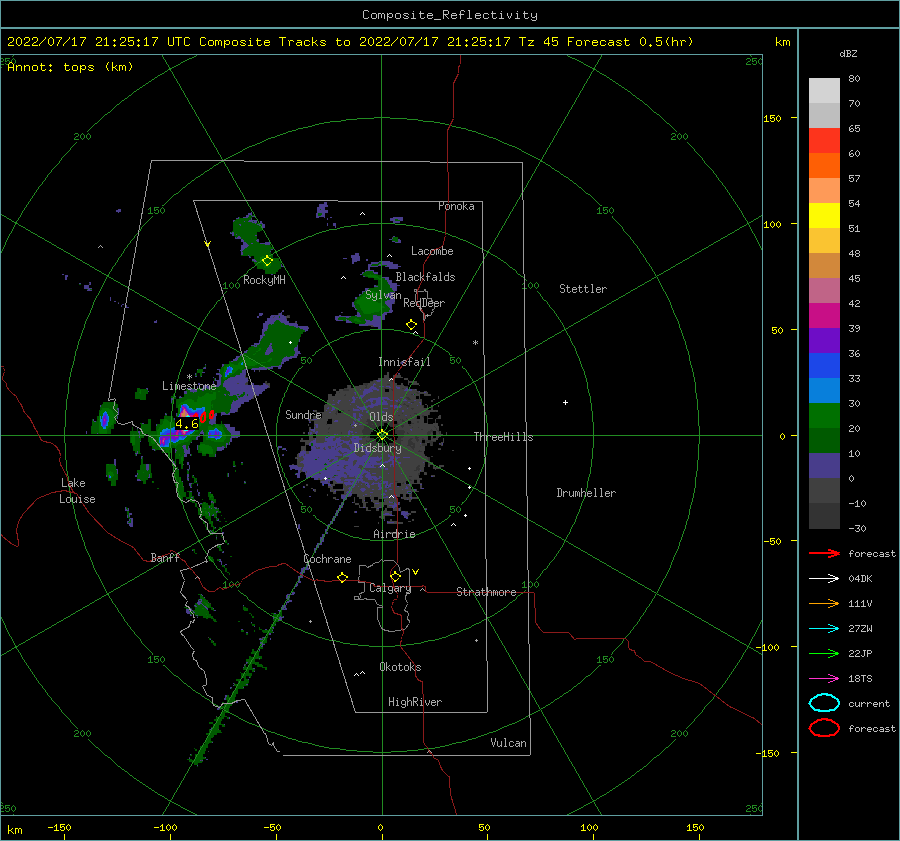Viewport: 900px width, 841px height.
Task: Choose the slate purple 0-10 dBZ swatch
Action: [x=824, y=466]
